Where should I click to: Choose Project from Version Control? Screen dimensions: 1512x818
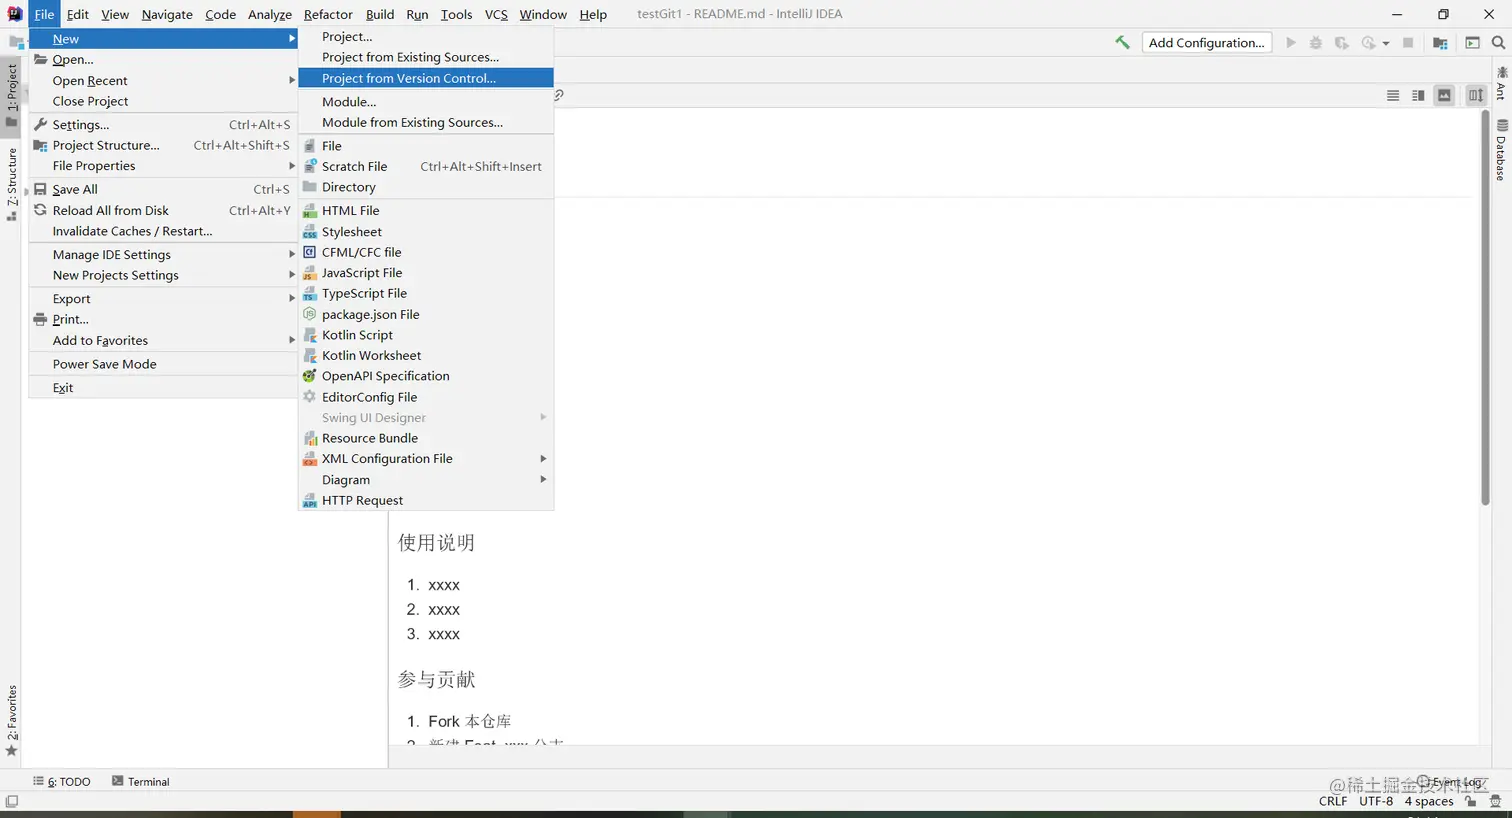(x=426, y=78)
